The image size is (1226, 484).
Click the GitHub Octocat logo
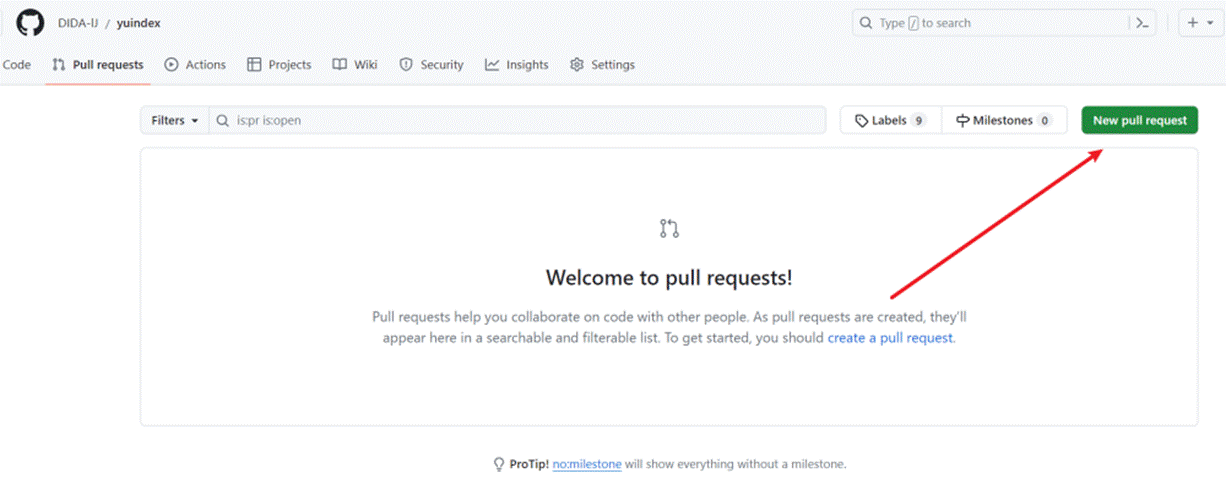[x=31, y=23]
